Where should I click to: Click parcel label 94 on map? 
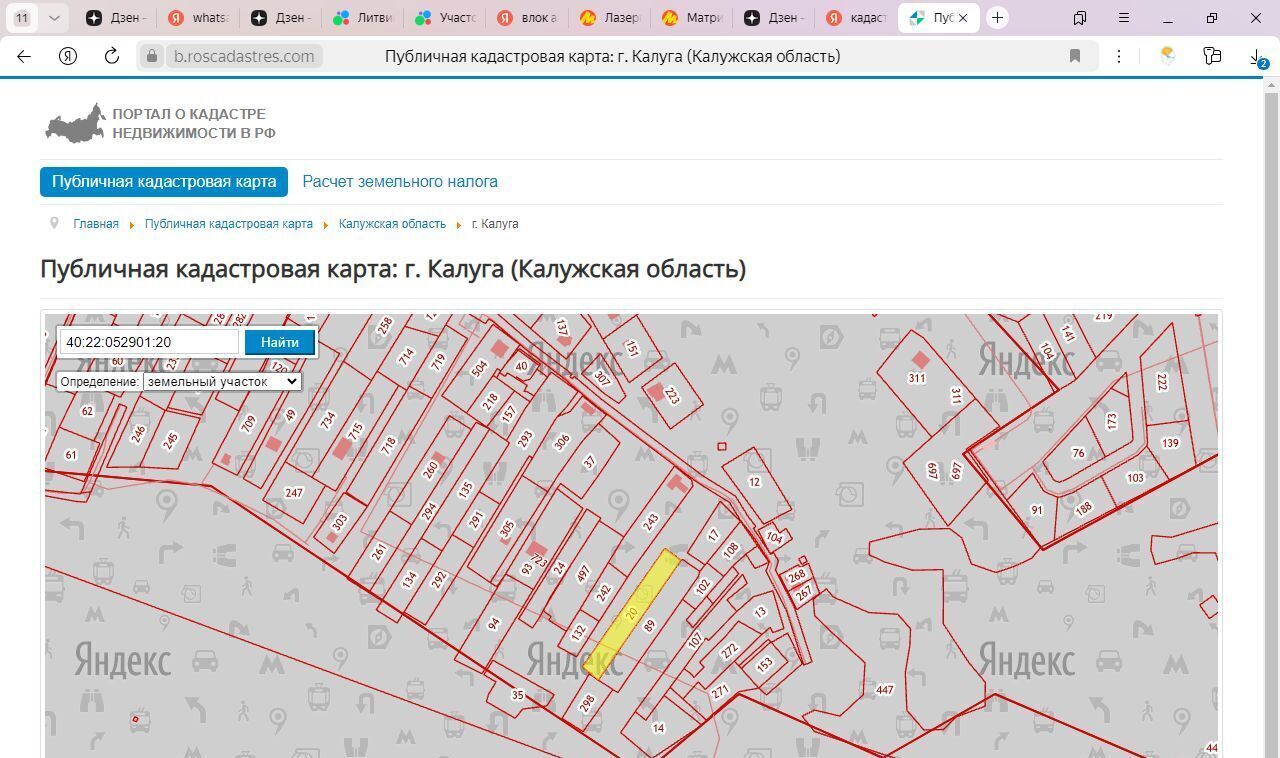tap(493, 624)
